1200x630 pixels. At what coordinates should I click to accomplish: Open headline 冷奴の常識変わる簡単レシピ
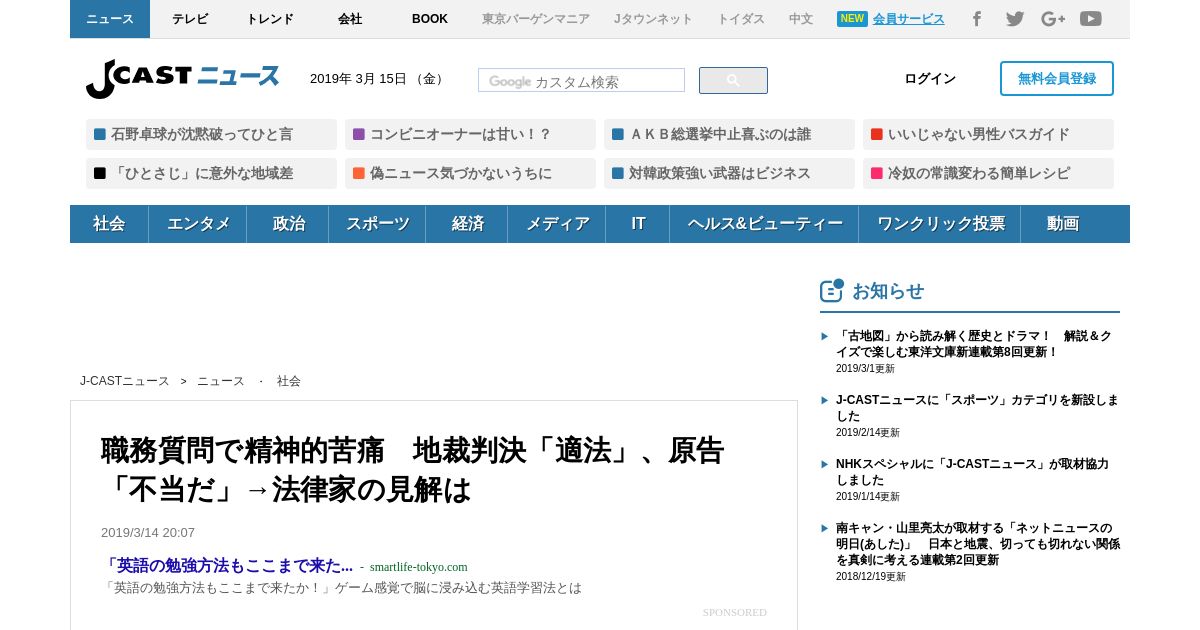coord(988,173)
